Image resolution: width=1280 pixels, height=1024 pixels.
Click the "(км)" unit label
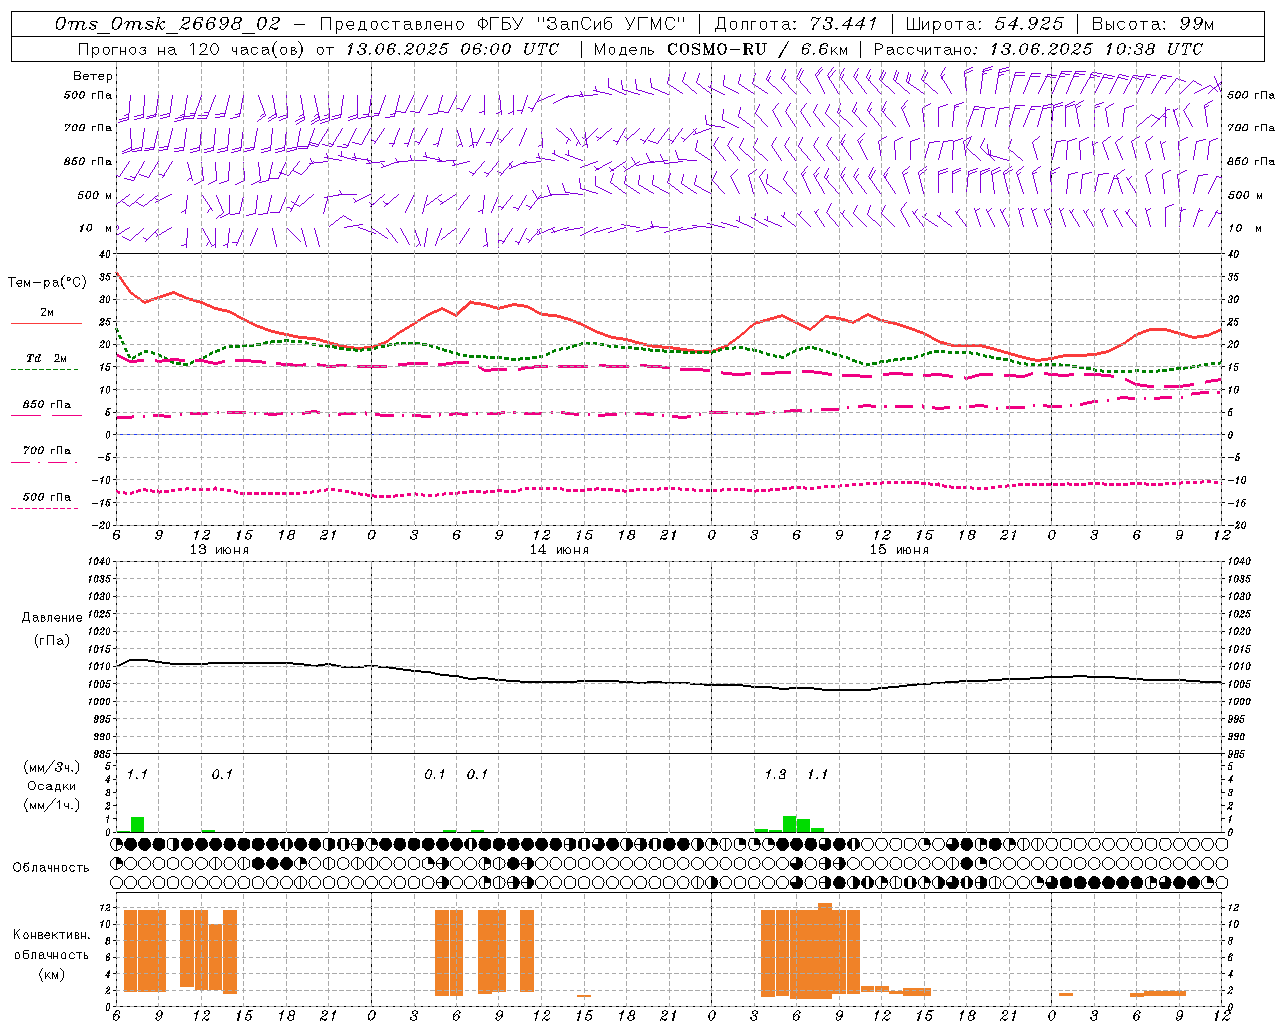[x=51, y=974]
